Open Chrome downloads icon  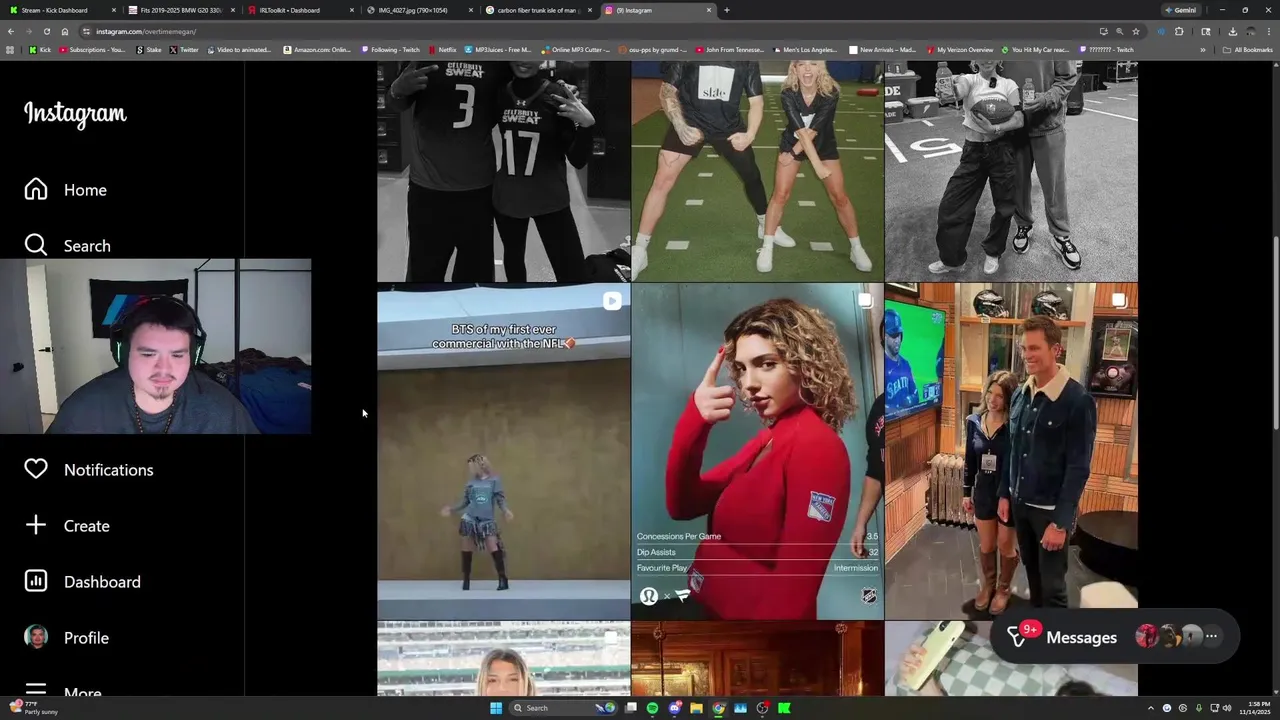pyautogui.click(x=1232, y=31)
